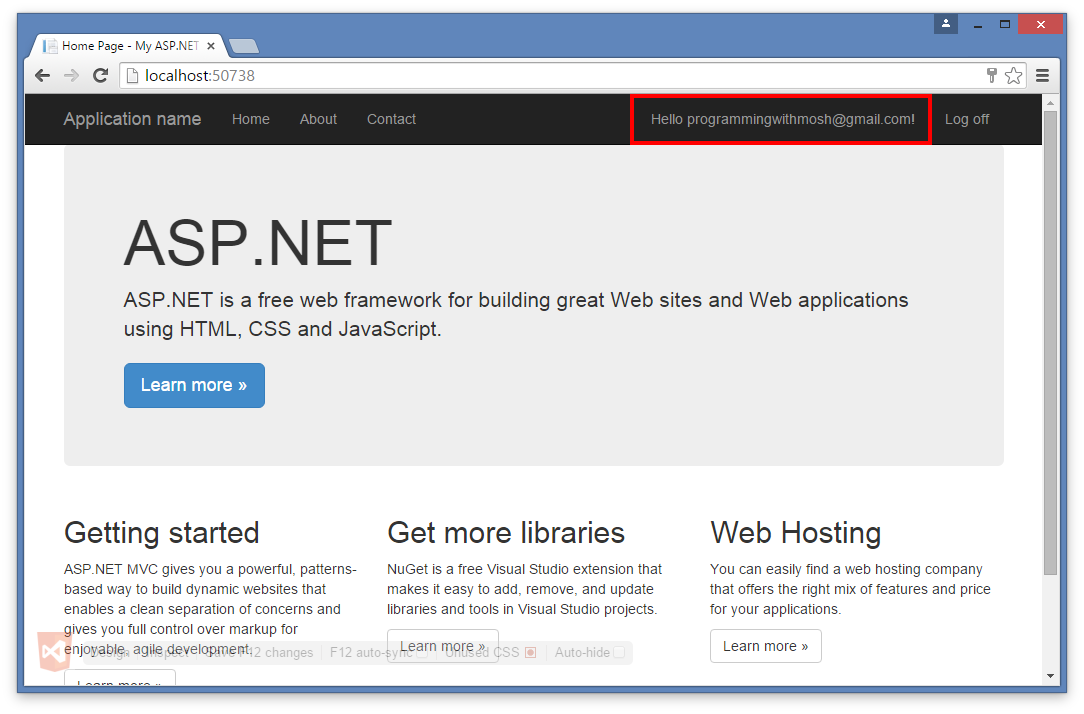Minimize the Chrome window
Screen dimensions: 1084x714
coord(978,25)
